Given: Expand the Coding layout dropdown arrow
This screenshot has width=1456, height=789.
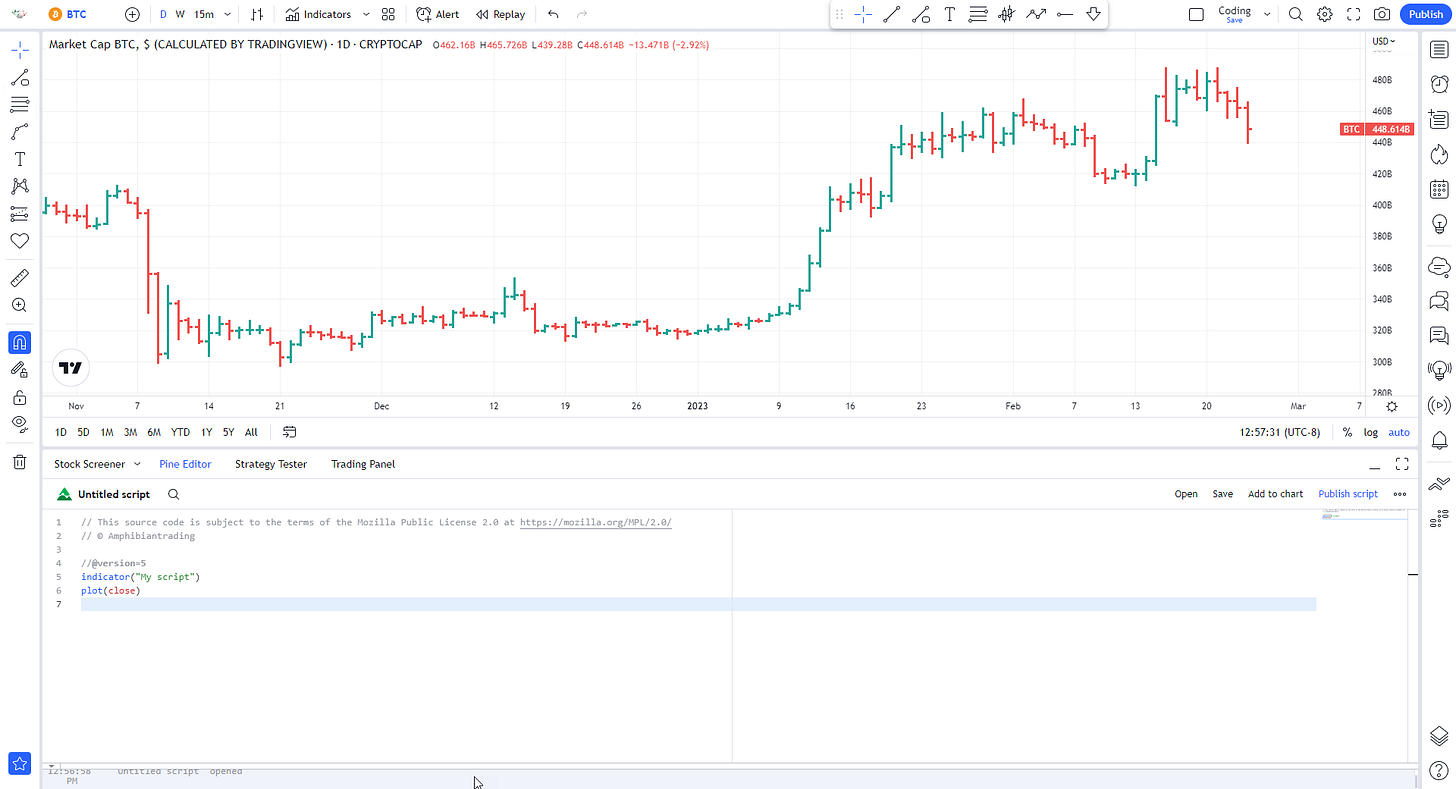Looking at the screenshot, I should [x=1267, y=14].
